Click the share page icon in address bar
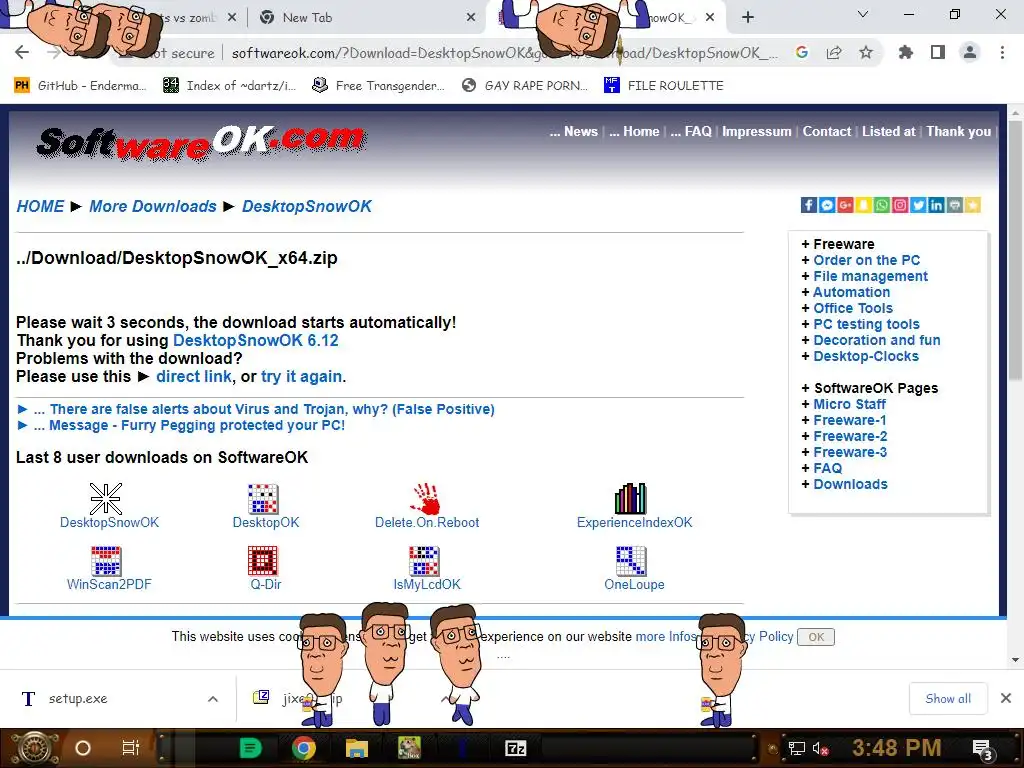The image size is (1024, 768). click(834, 52)
